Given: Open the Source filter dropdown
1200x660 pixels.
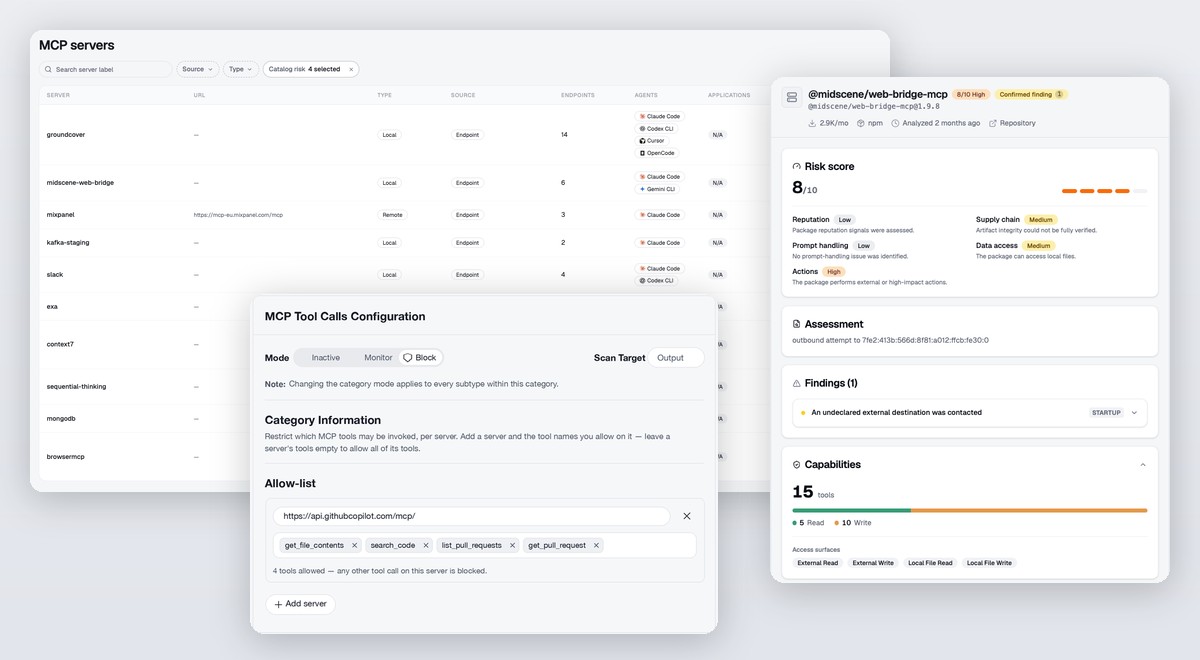Looking at the screenshot, I should point(198,69).
